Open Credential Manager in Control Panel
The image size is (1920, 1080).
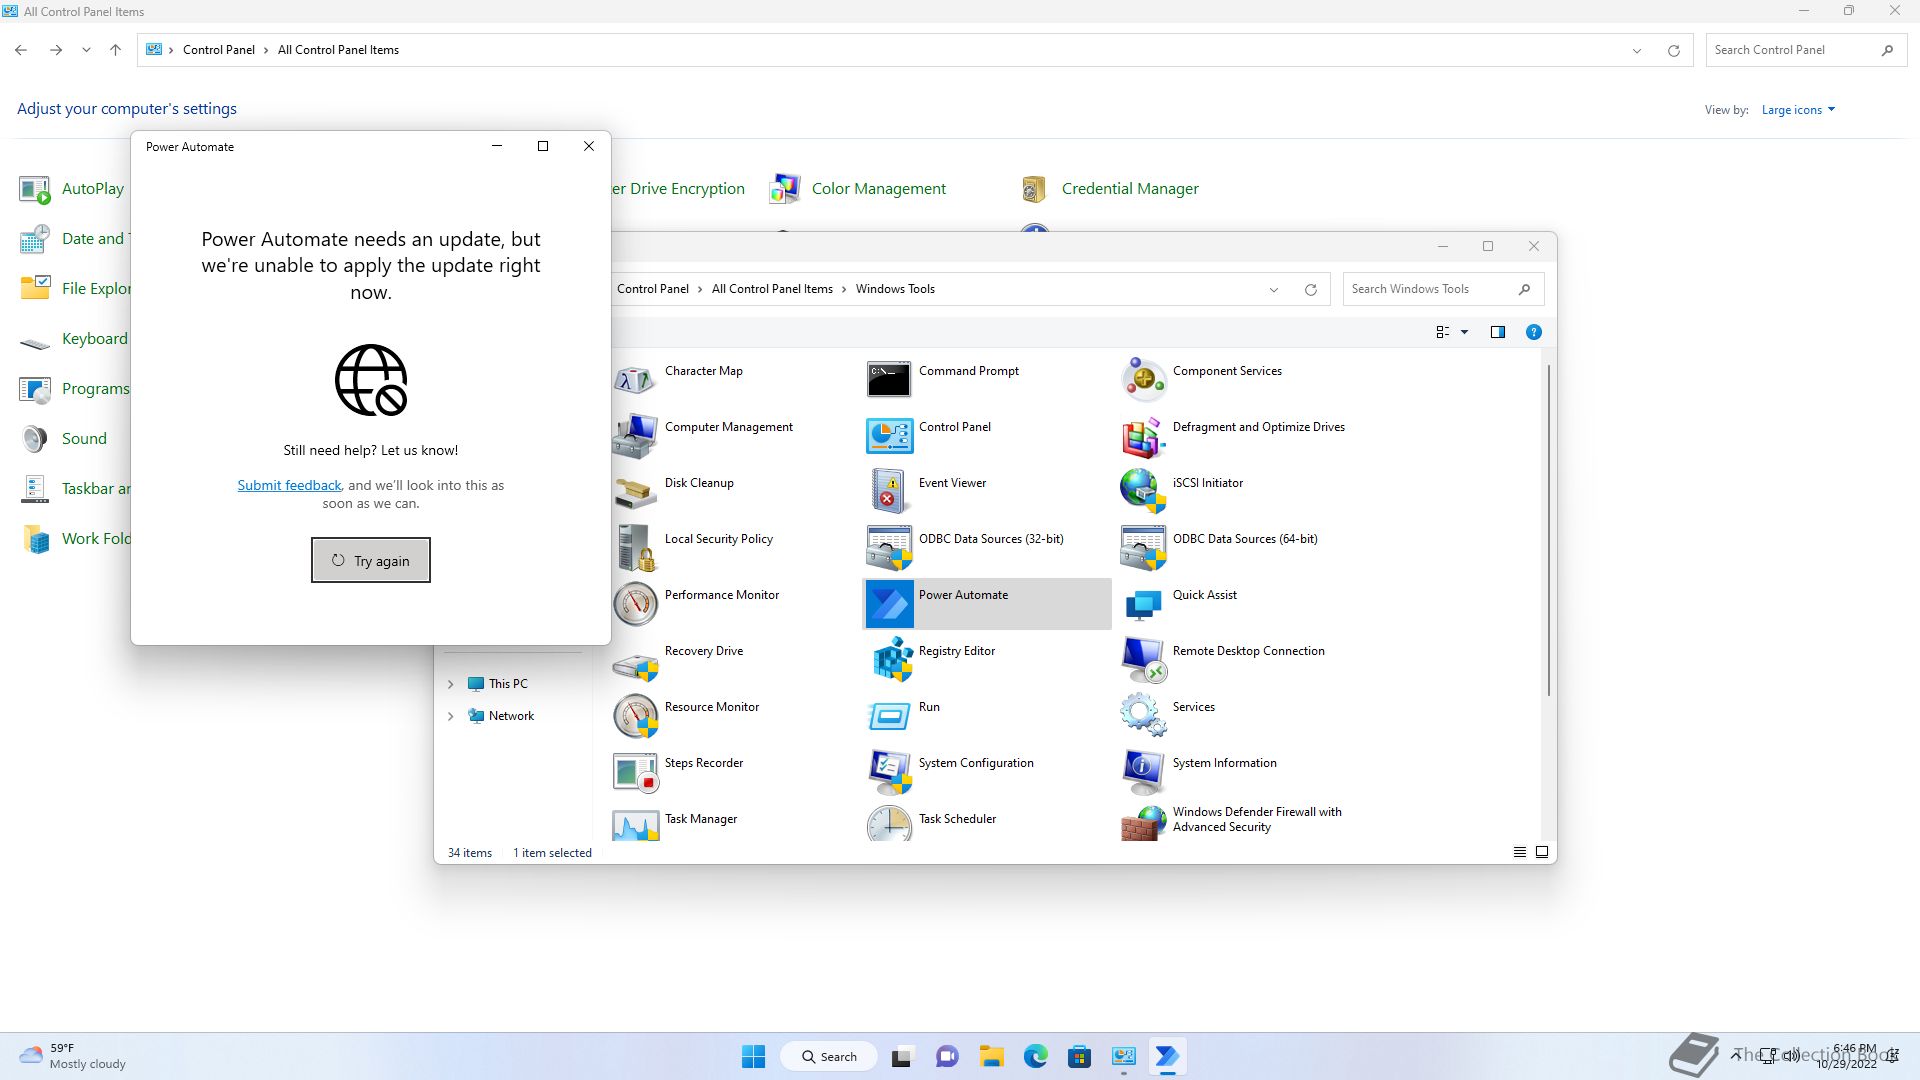click(x=1109, y=189)
